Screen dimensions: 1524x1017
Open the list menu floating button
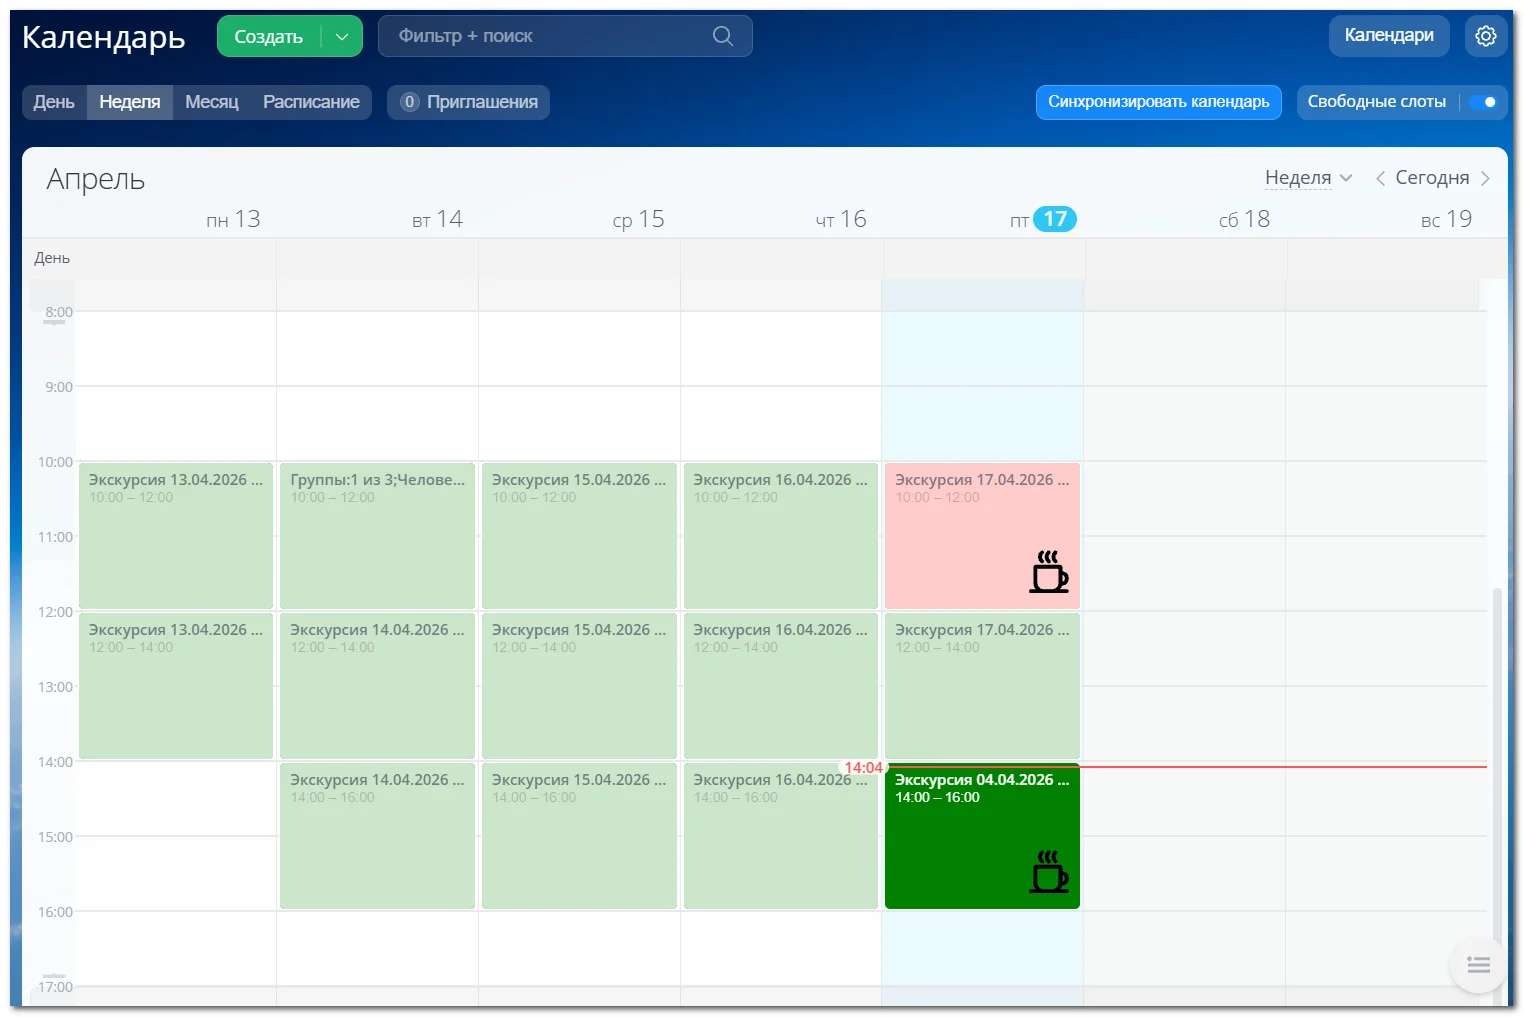[x=1478, y=965]
